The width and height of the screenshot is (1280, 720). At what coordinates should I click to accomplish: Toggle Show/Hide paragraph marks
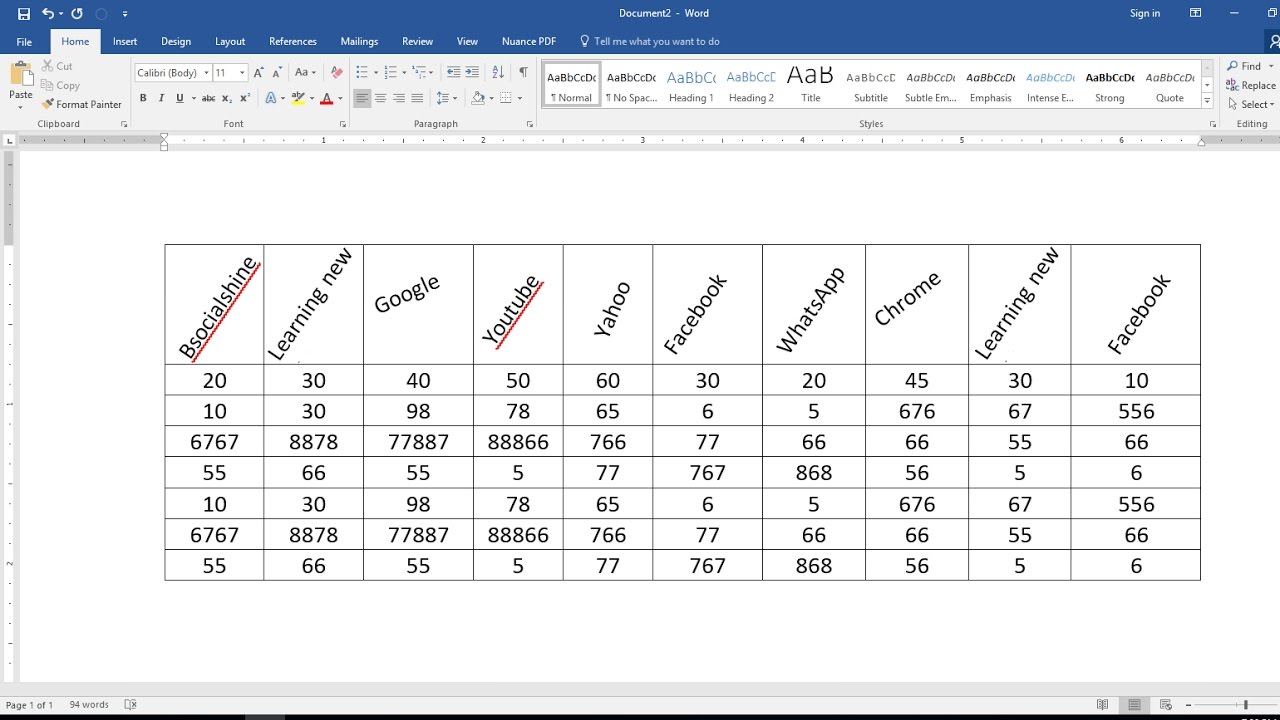point(523,72)
